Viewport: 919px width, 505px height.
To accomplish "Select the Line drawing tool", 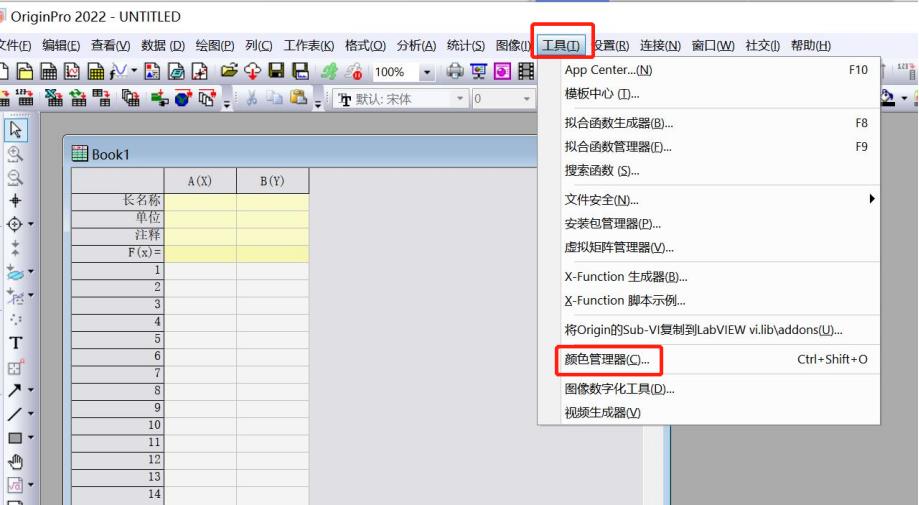I will [15, 414].
